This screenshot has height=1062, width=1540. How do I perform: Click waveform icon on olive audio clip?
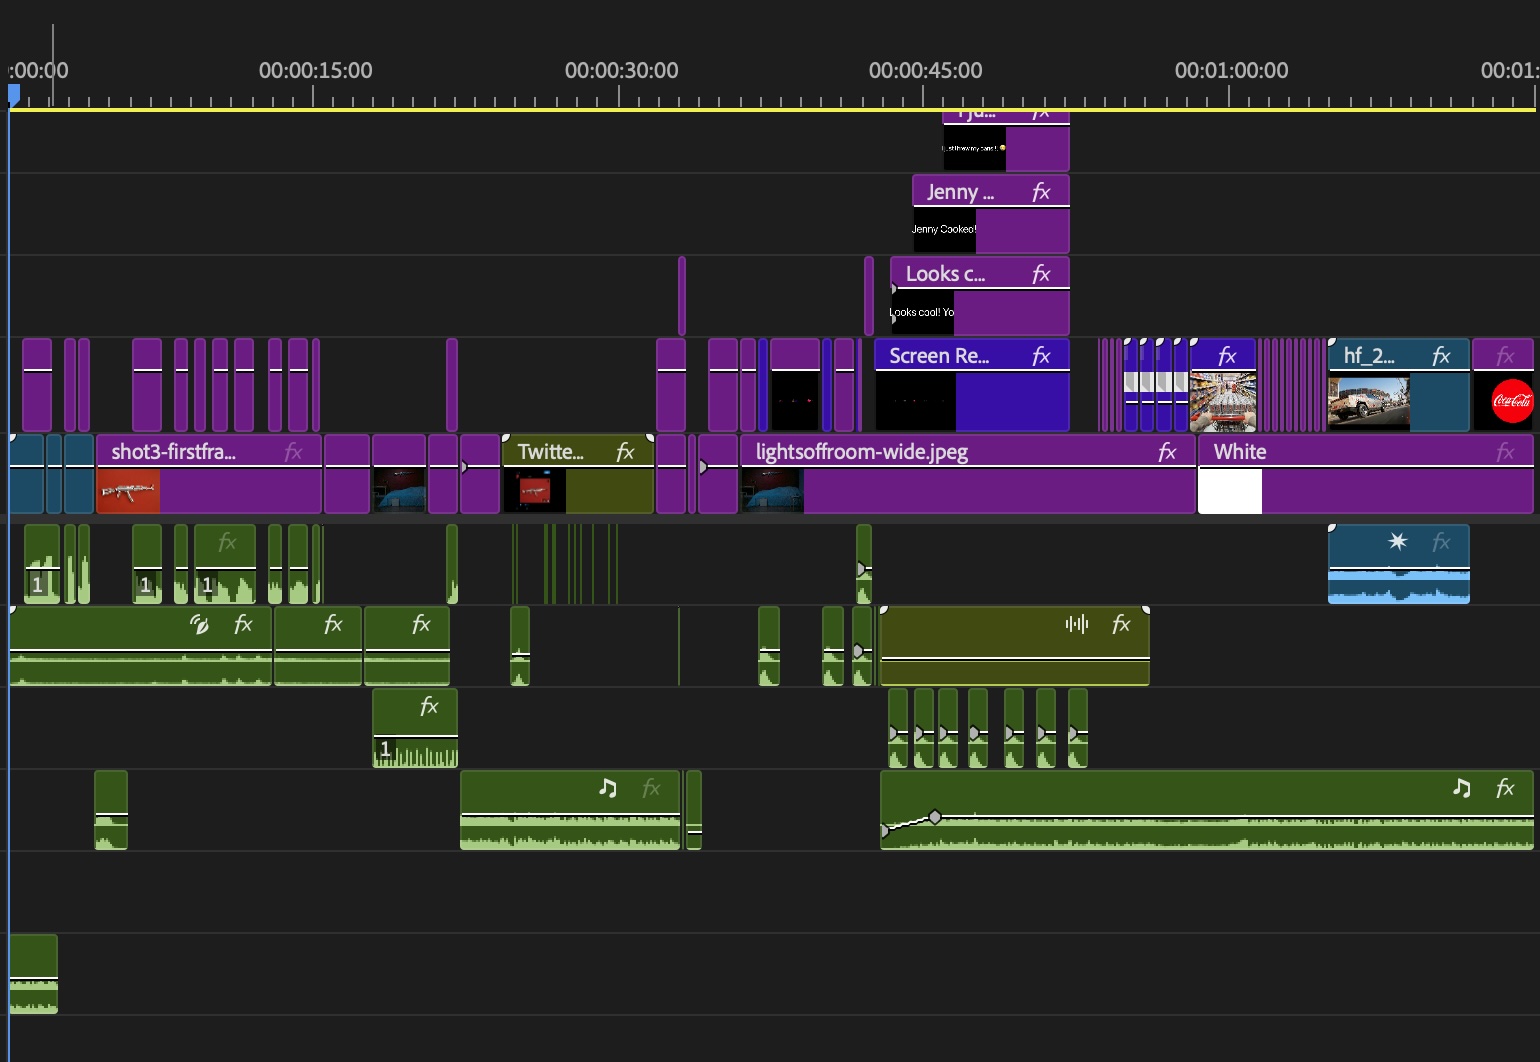[1076, 624]
